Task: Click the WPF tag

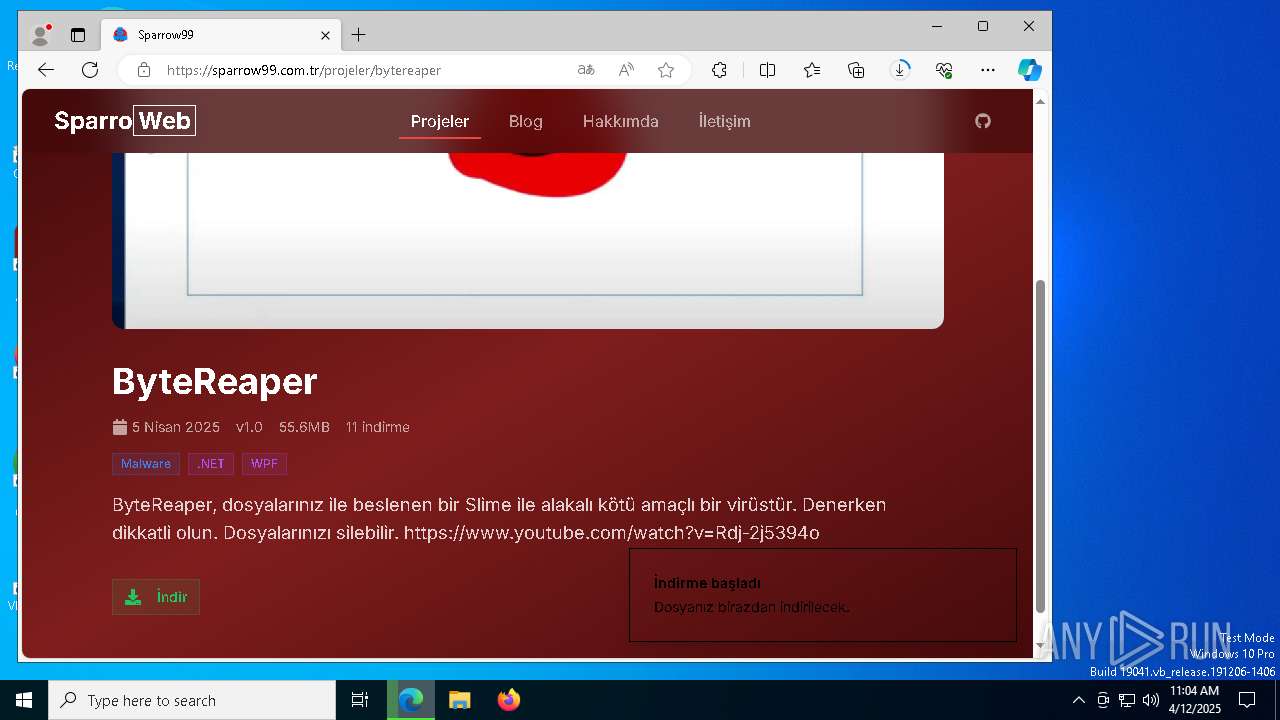Action: coord(264,464)
